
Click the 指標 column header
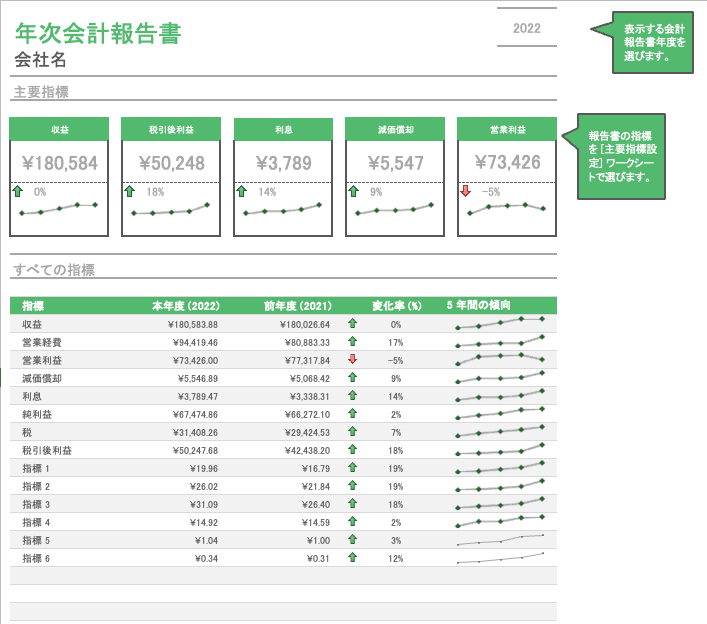(33, 306)
